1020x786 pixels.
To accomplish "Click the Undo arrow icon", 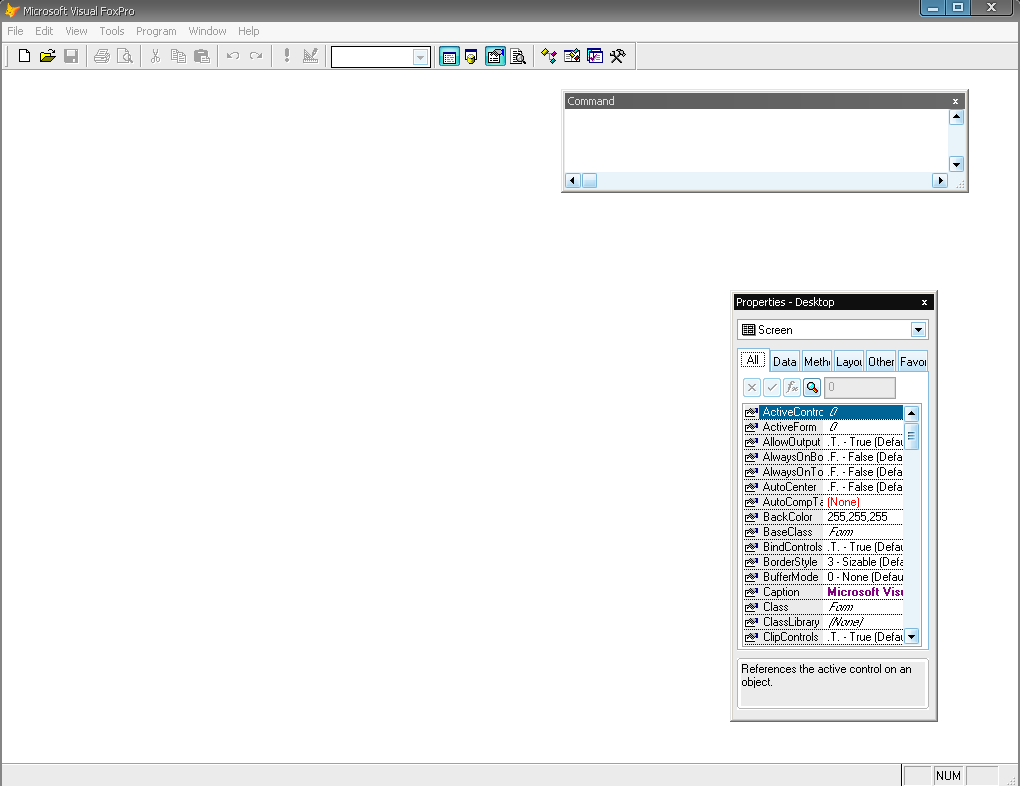I will [233, 56].
